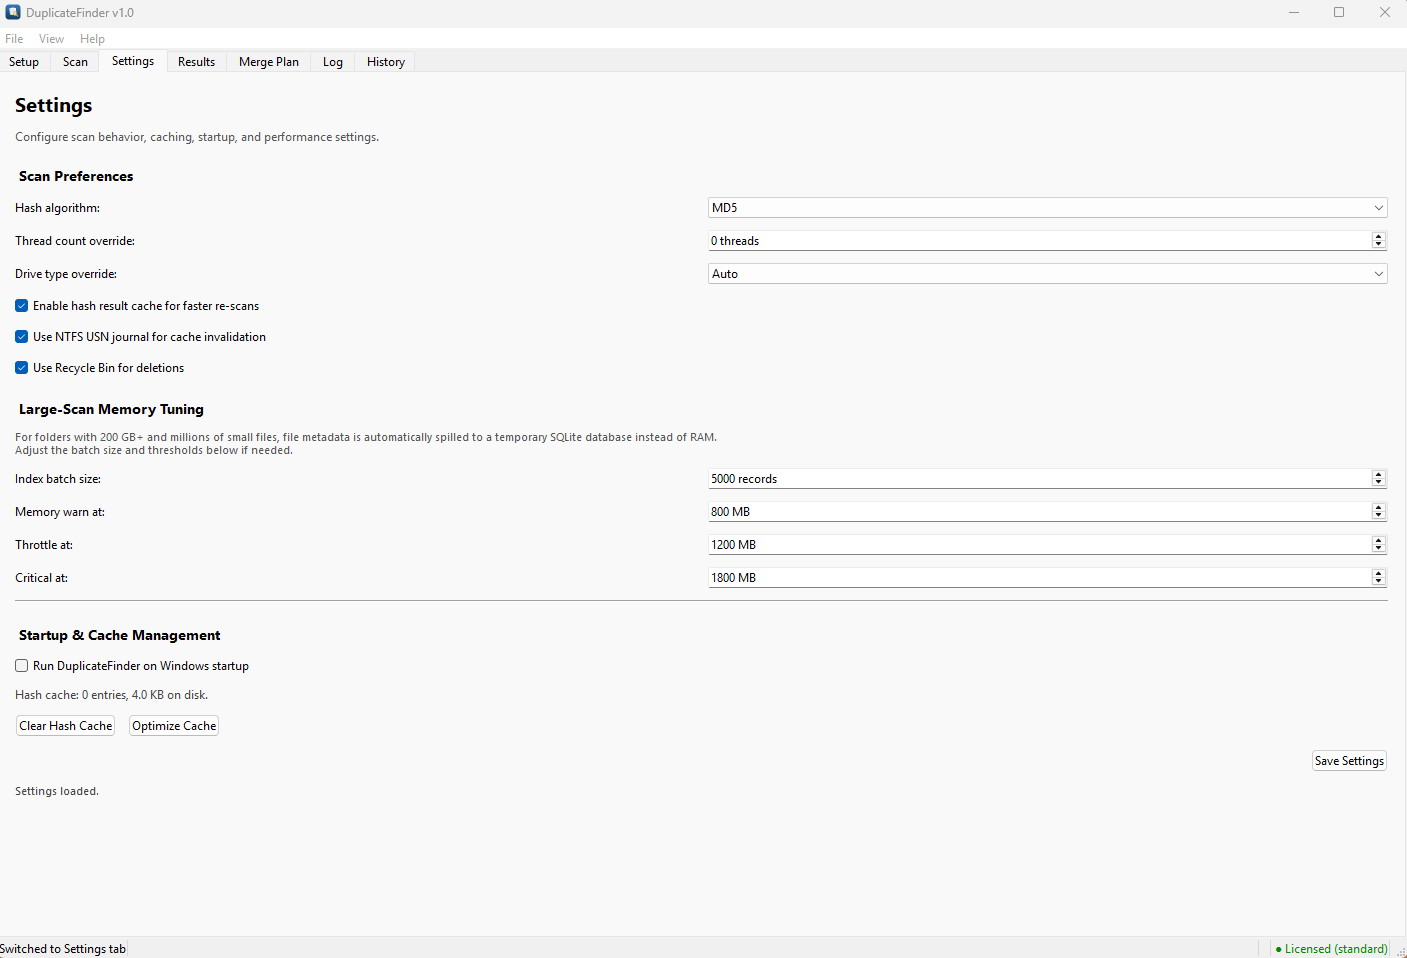Show the Log tab
1407x958 pixels.
pos(333,62)
